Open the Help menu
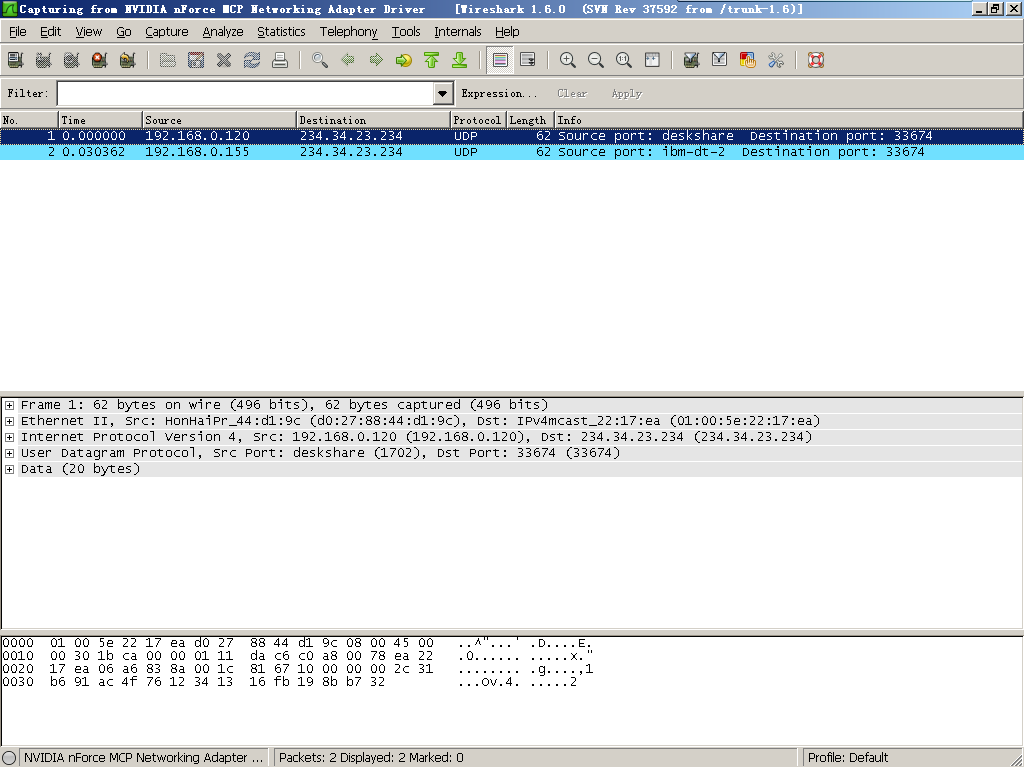 coord(507,31)
